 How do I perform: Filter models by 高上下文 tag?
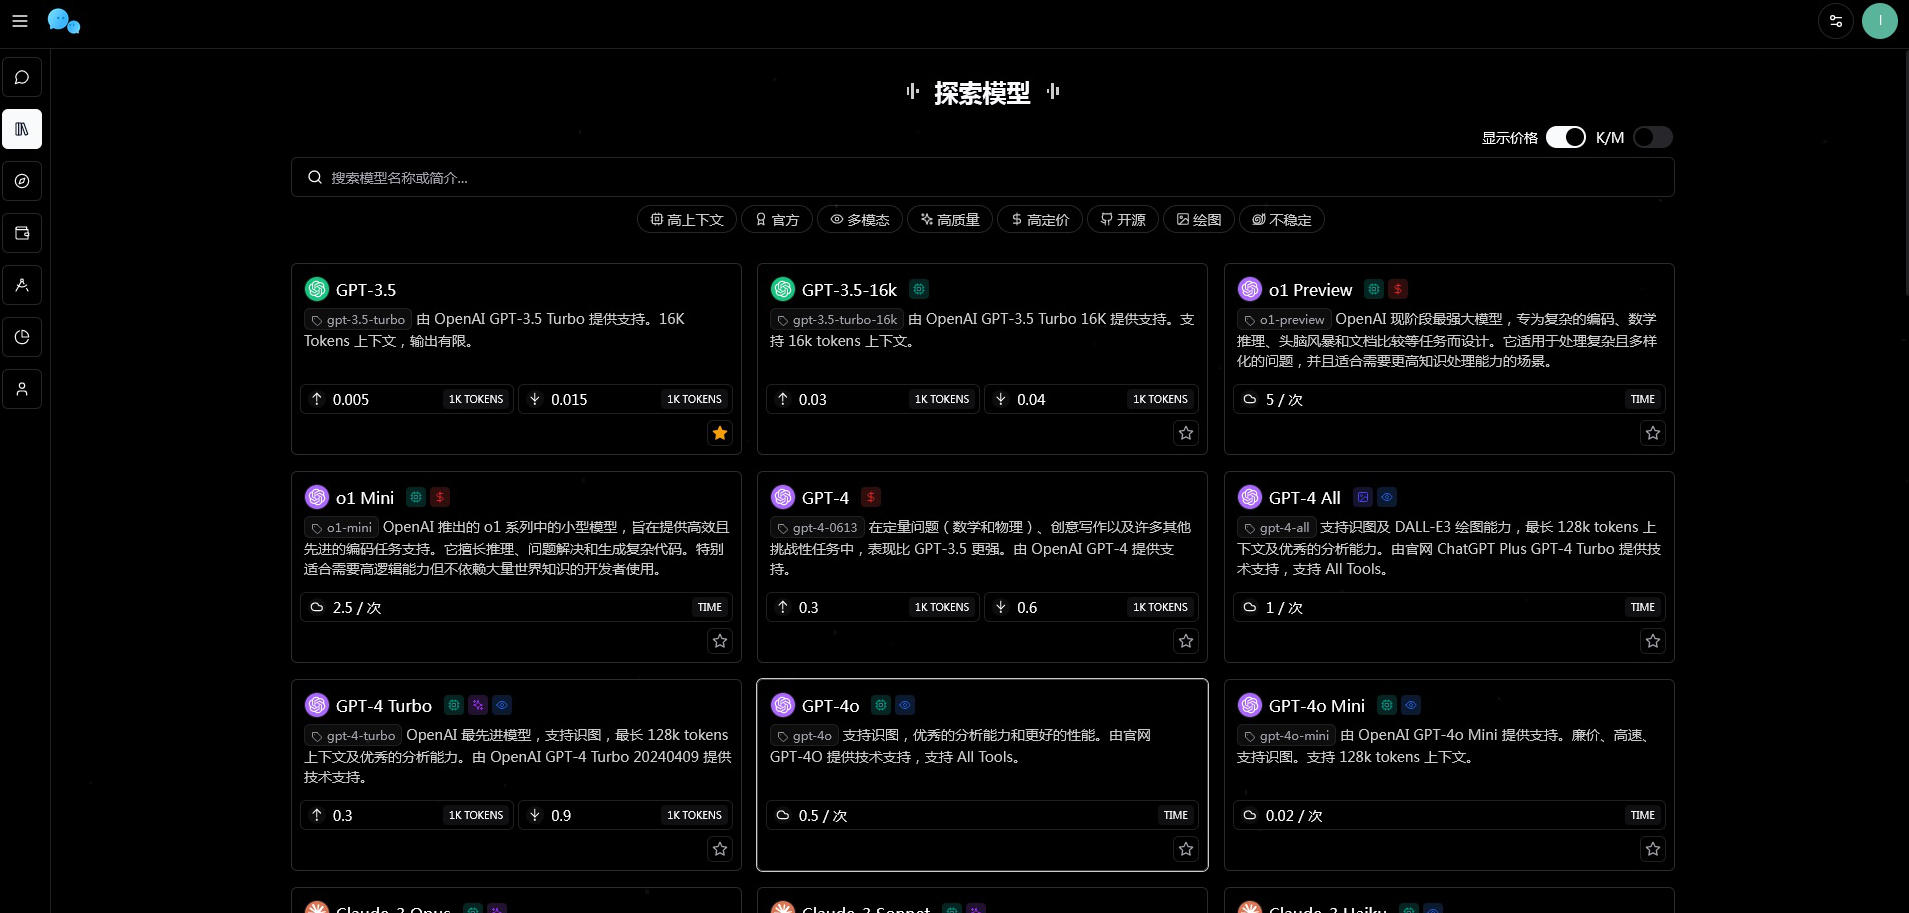(687, 220)
